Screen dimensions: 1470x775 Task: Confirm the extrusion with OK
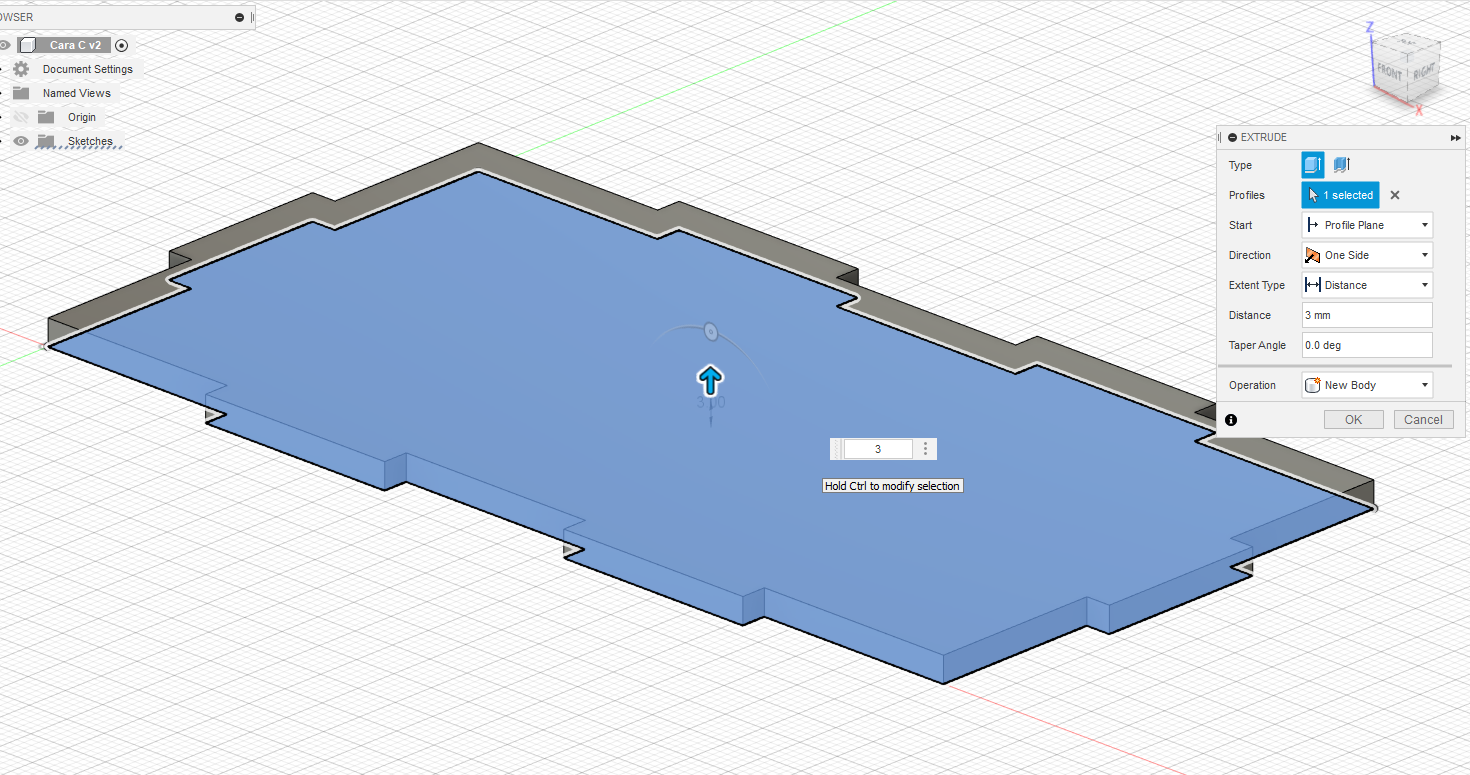tap(1353, 419)
